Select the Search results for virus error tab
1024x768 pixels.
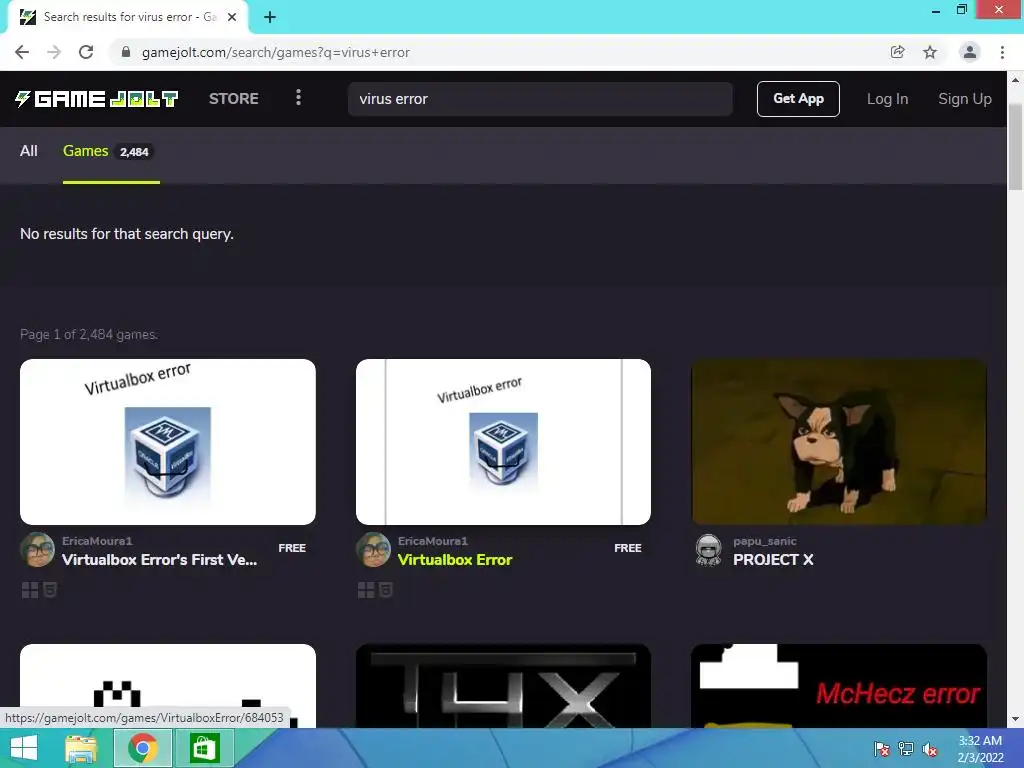[127, 17]
